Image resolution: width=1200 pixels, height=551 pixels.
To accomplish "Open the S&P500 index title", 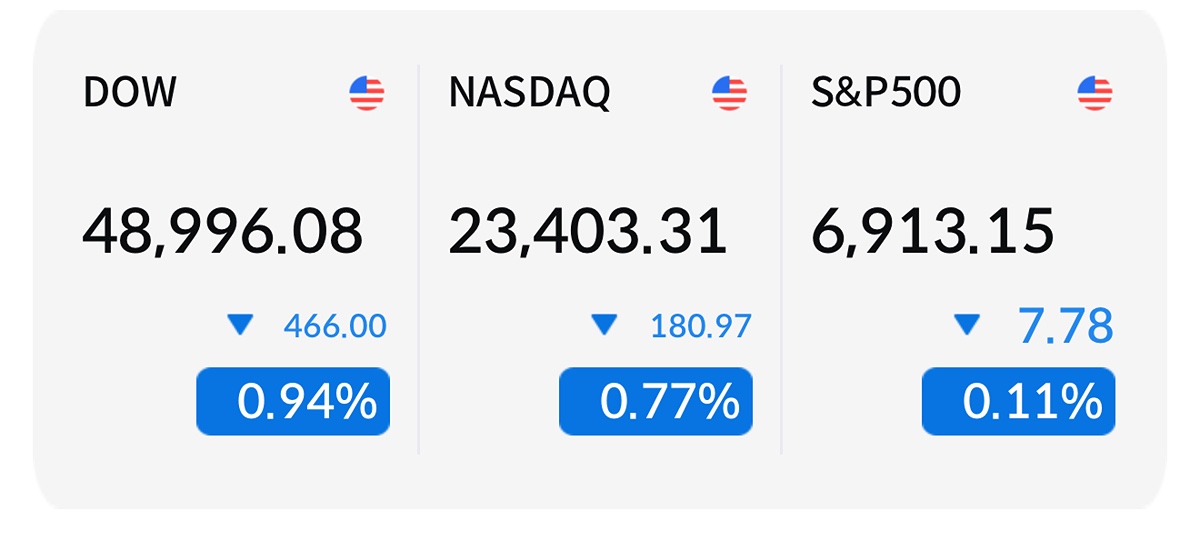I will (886, 93).
